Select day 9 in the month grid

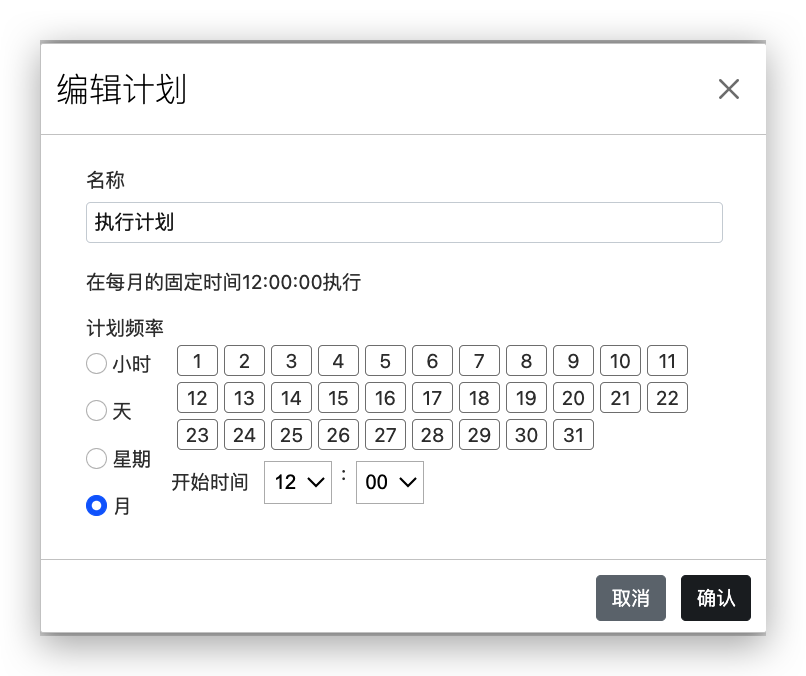573,361
